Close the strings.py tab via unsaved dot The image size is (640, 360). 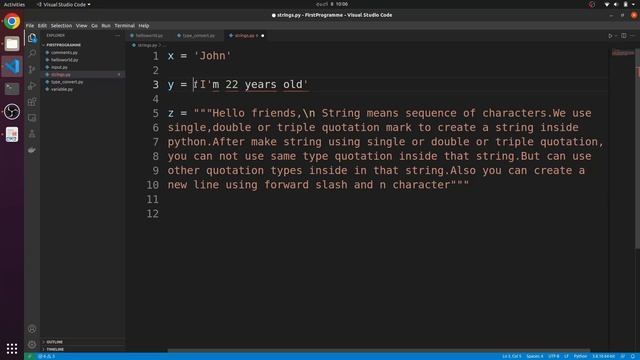262,36
